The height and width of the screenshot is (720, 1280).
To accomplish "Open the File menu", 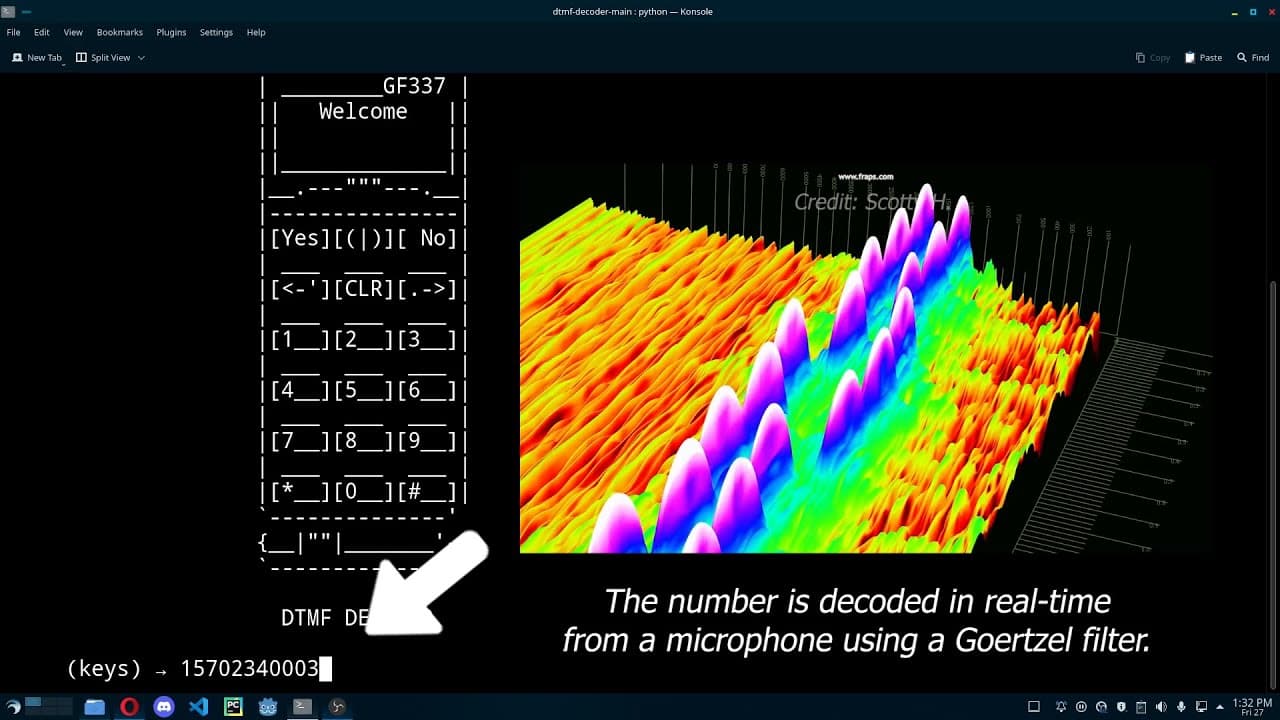I will tap(13, 32).
